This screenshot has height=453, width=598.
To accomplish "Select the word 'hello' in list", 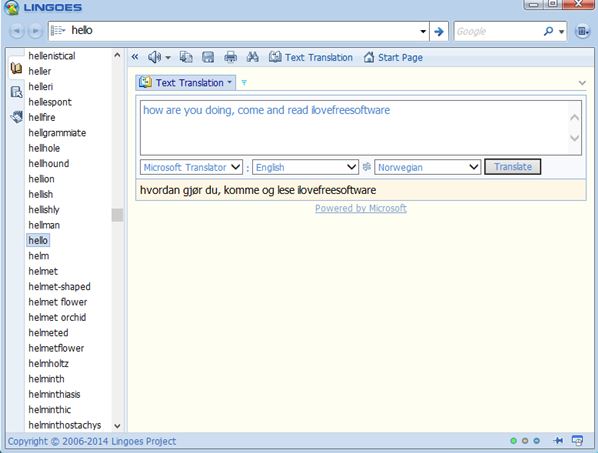I will [x=38, y=240].
